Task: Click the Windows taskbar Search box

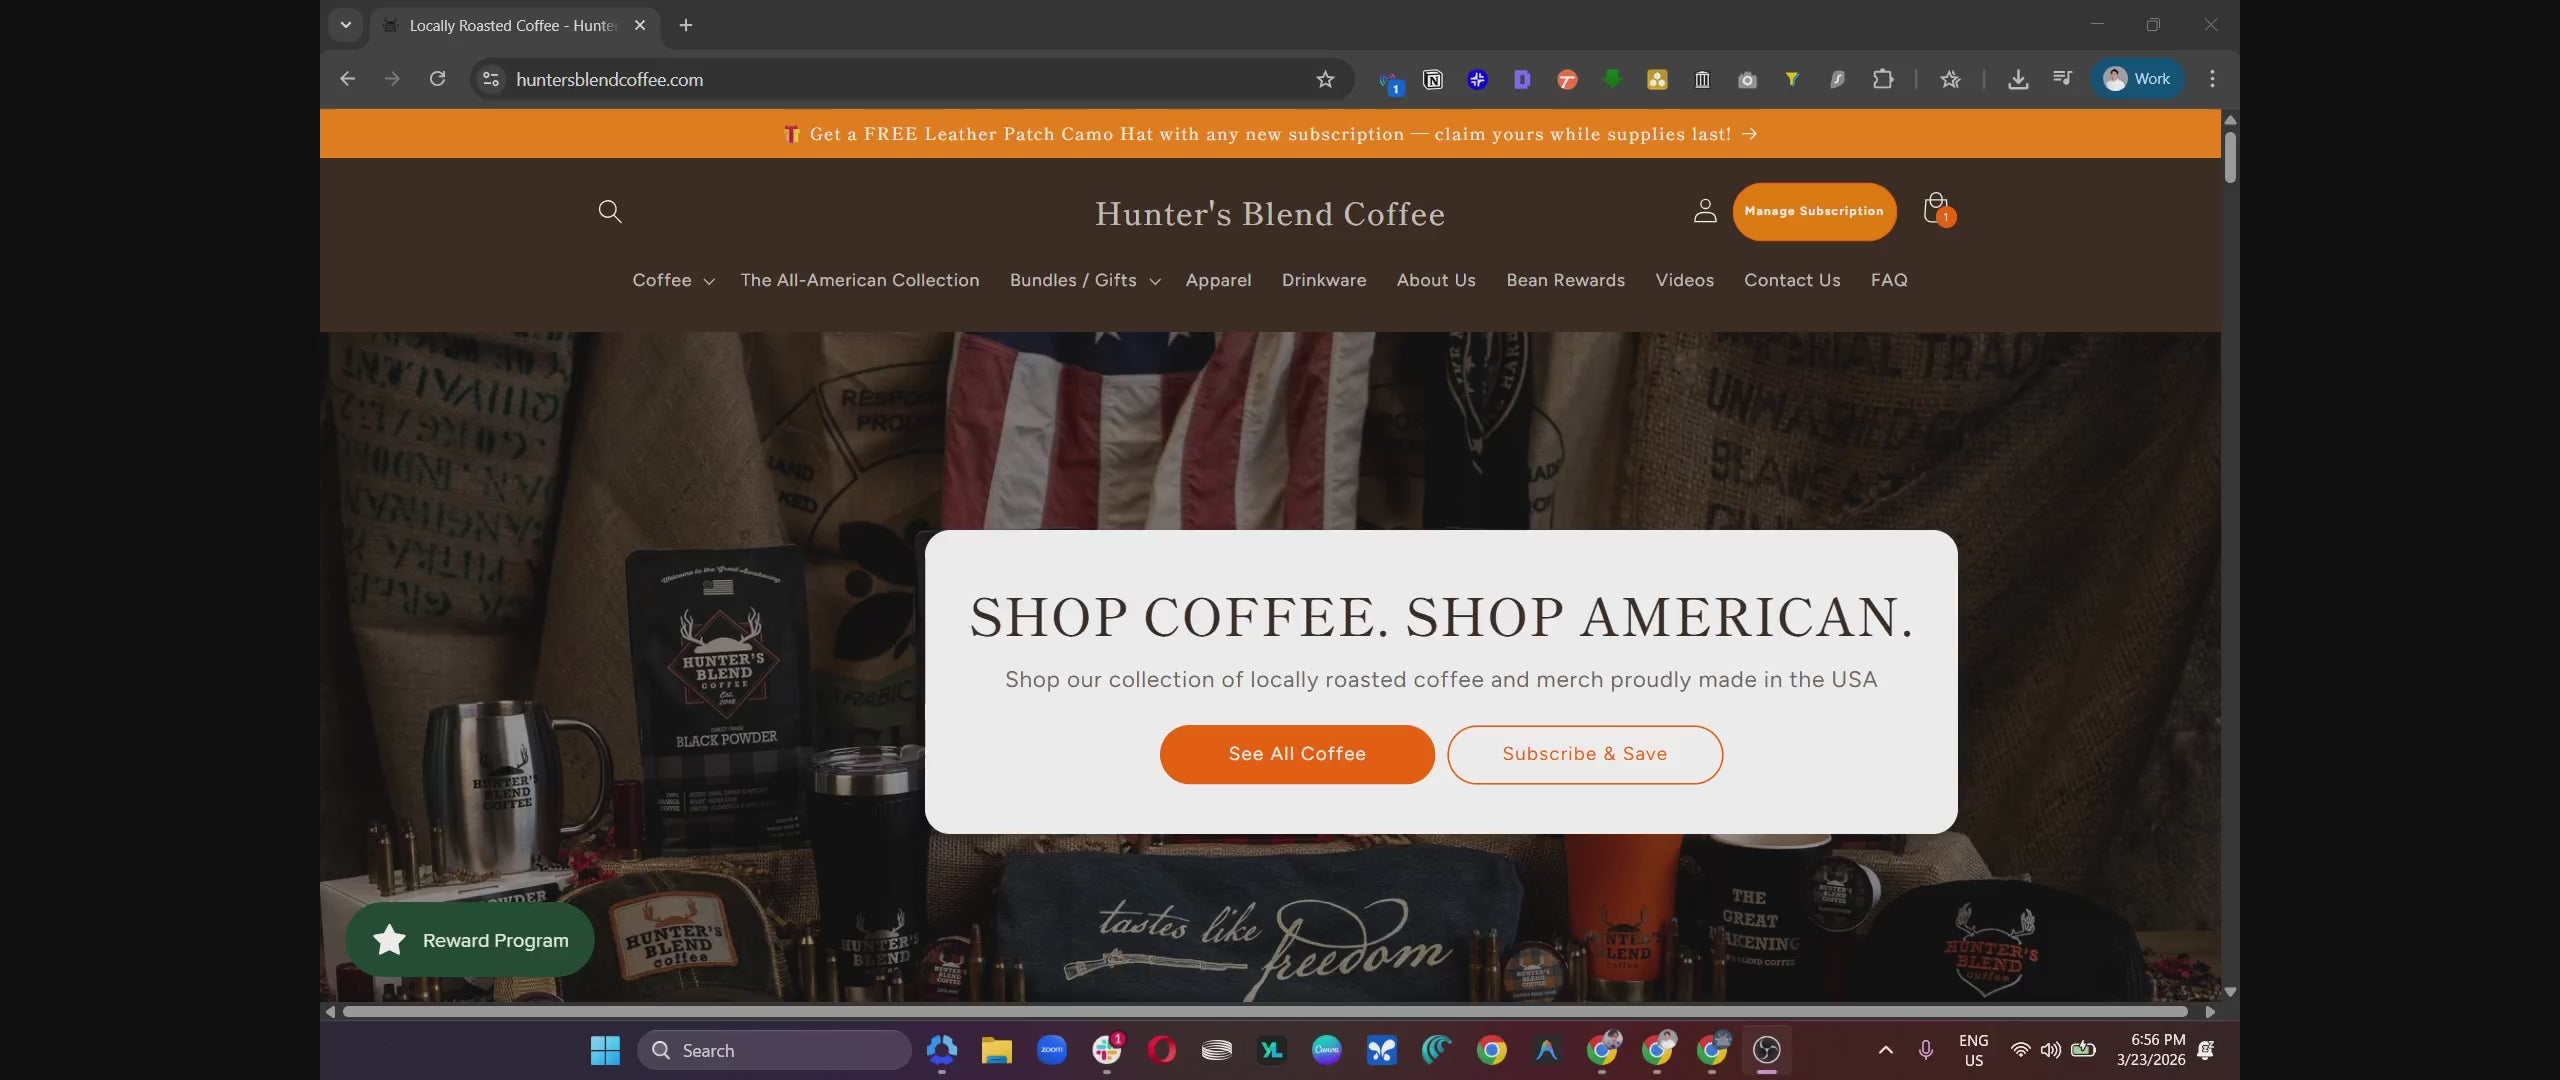Action: [x=774, y=1050]
